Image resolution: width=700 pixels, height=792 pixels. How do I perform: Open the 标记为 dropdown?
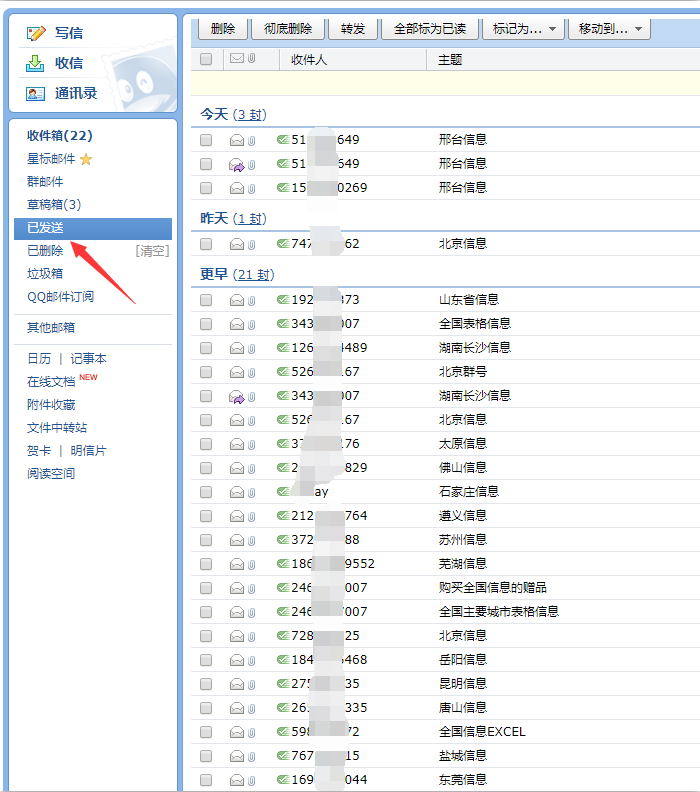(x=525, y=28)
